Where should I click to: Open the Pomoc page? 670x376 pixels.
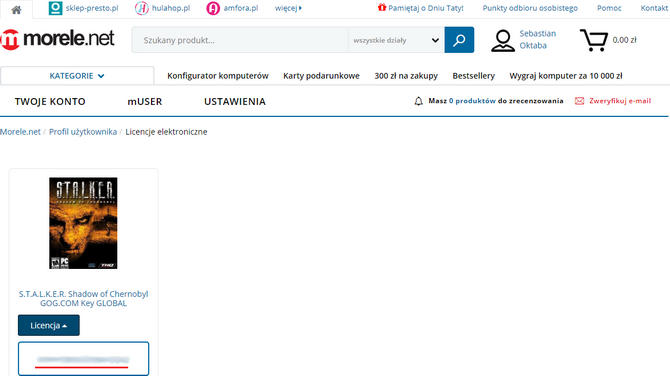pos(609,8)
